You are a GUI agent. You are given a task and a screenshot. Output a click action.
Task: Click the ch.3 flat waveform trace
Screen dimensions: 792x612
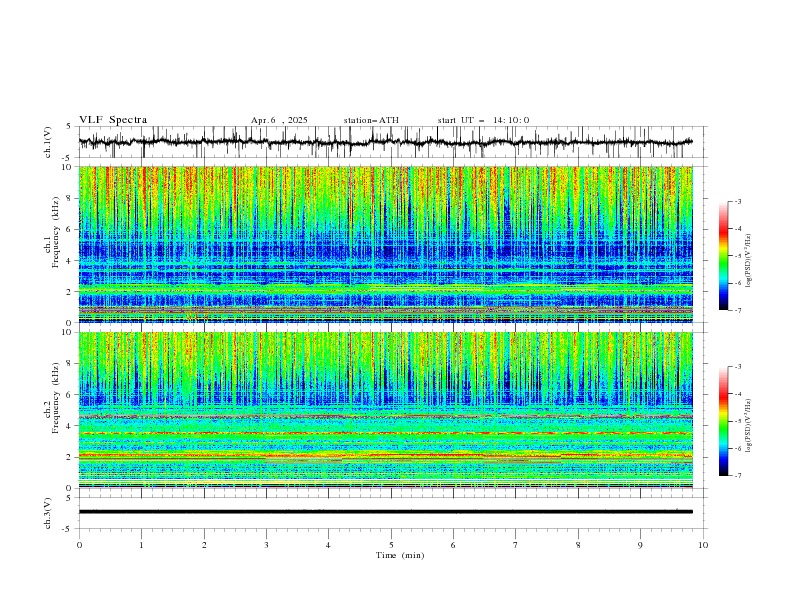click(x=385, y=512)
